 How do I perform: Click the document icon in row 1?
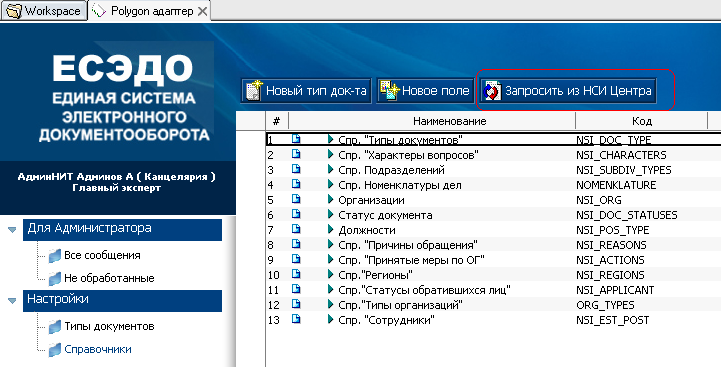click(x=296, y=139)
